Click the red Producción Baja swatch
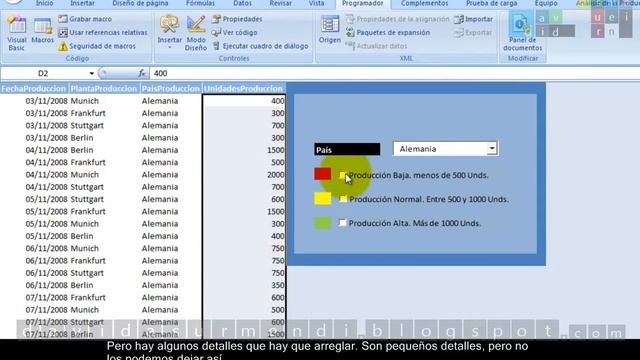640x360 pixels. point(322,174)
